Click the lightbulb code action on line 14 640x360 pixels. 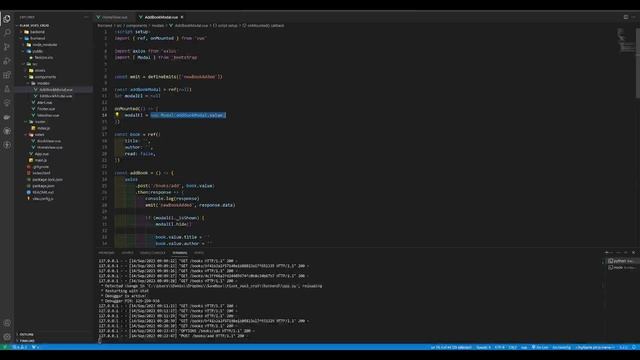pyautogui.click(x=117, y=115)
